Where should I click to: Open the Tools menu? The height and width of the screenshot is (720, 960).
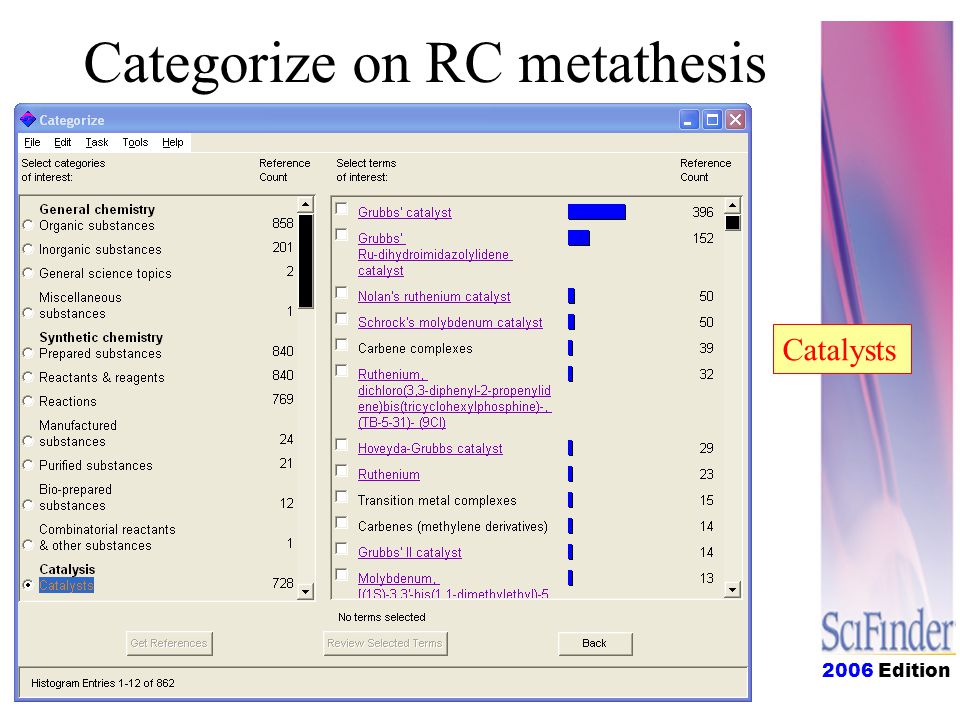click(x=135, y=143)
